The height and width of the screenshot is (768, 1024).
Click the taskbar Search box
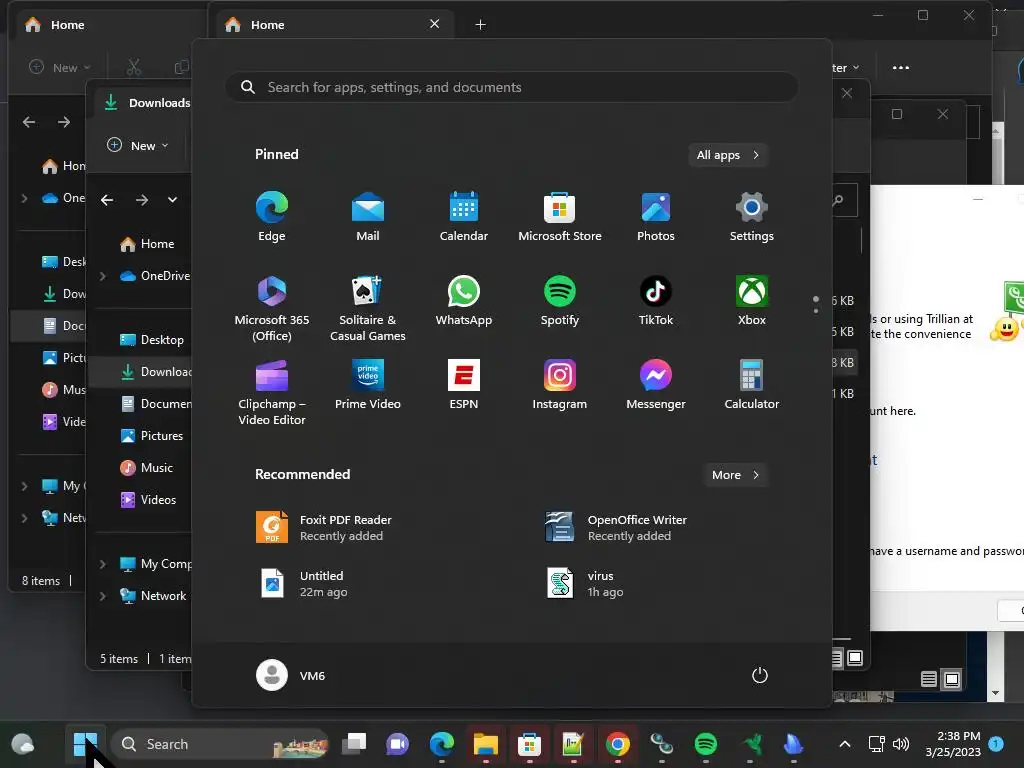pos(220,744)
